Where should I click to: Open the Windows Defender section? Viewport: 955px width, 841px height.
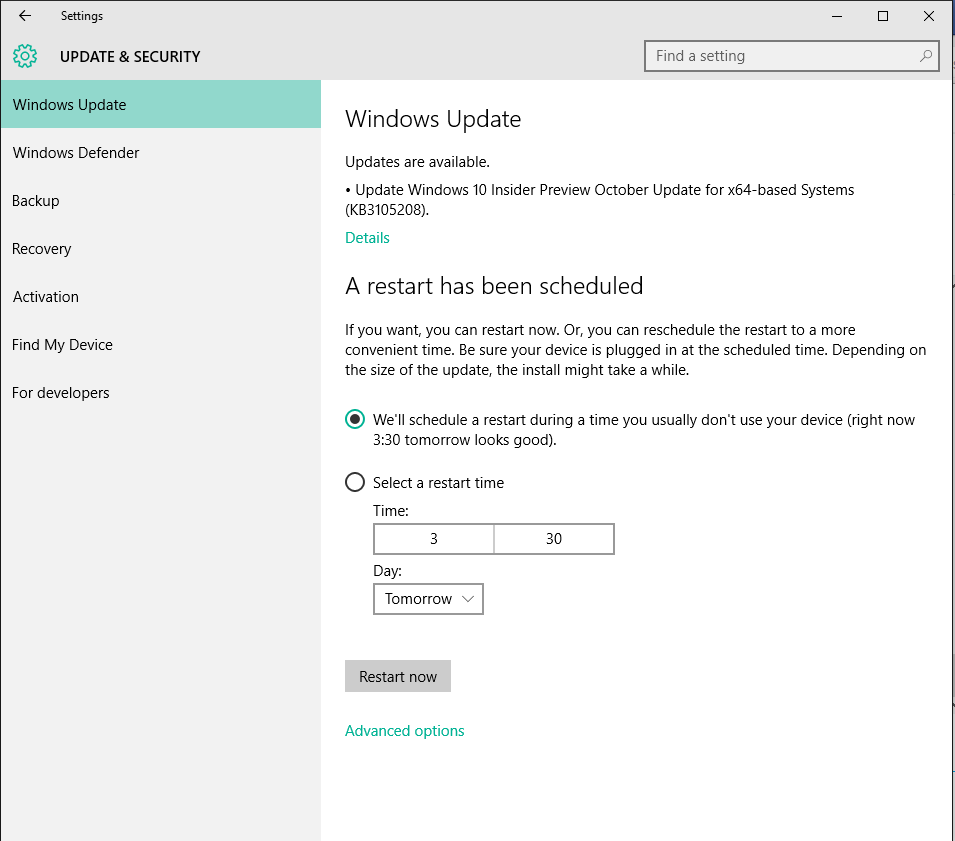pyautogui.click(x=161, y=152)
